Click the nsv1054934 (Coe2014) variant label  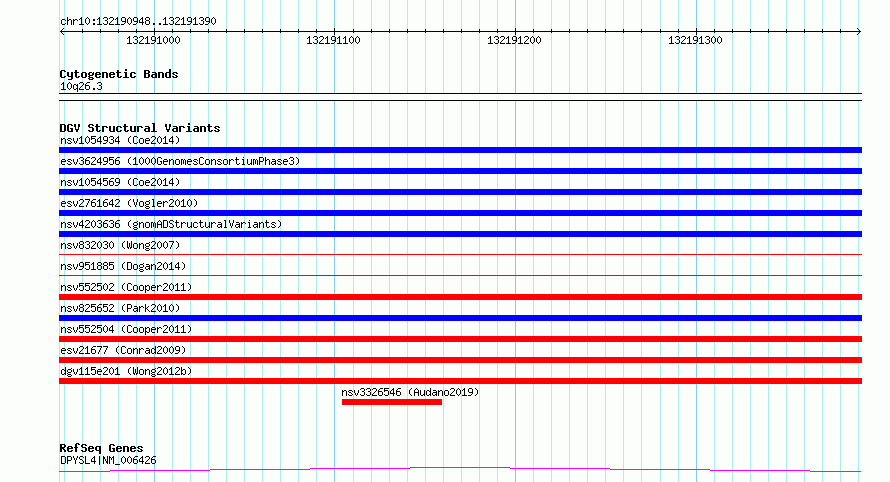120,140
